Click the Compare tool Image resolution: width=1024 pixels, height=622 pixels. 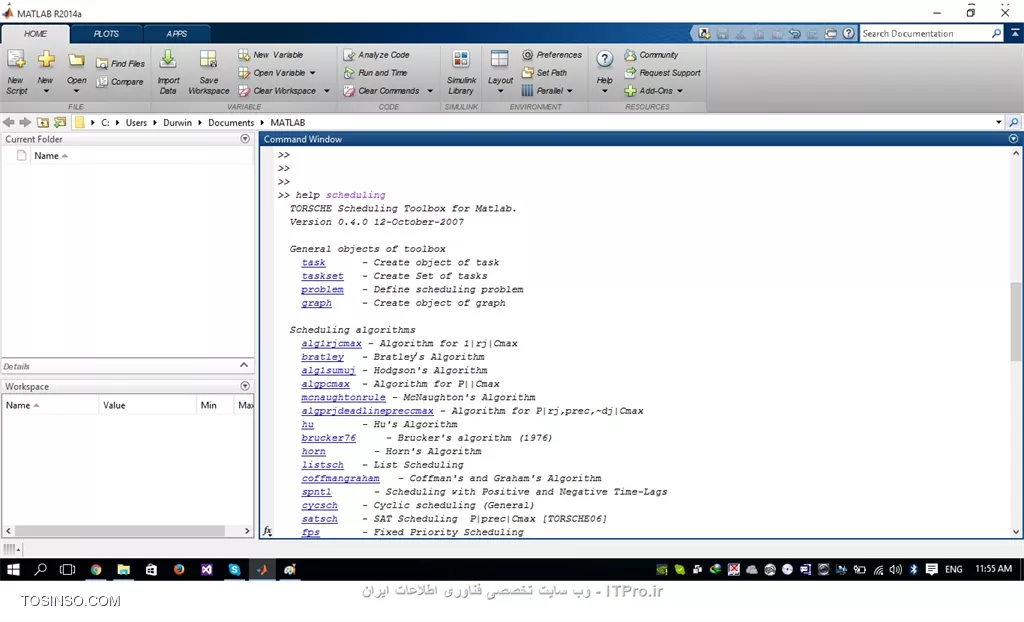click(120, 82)
